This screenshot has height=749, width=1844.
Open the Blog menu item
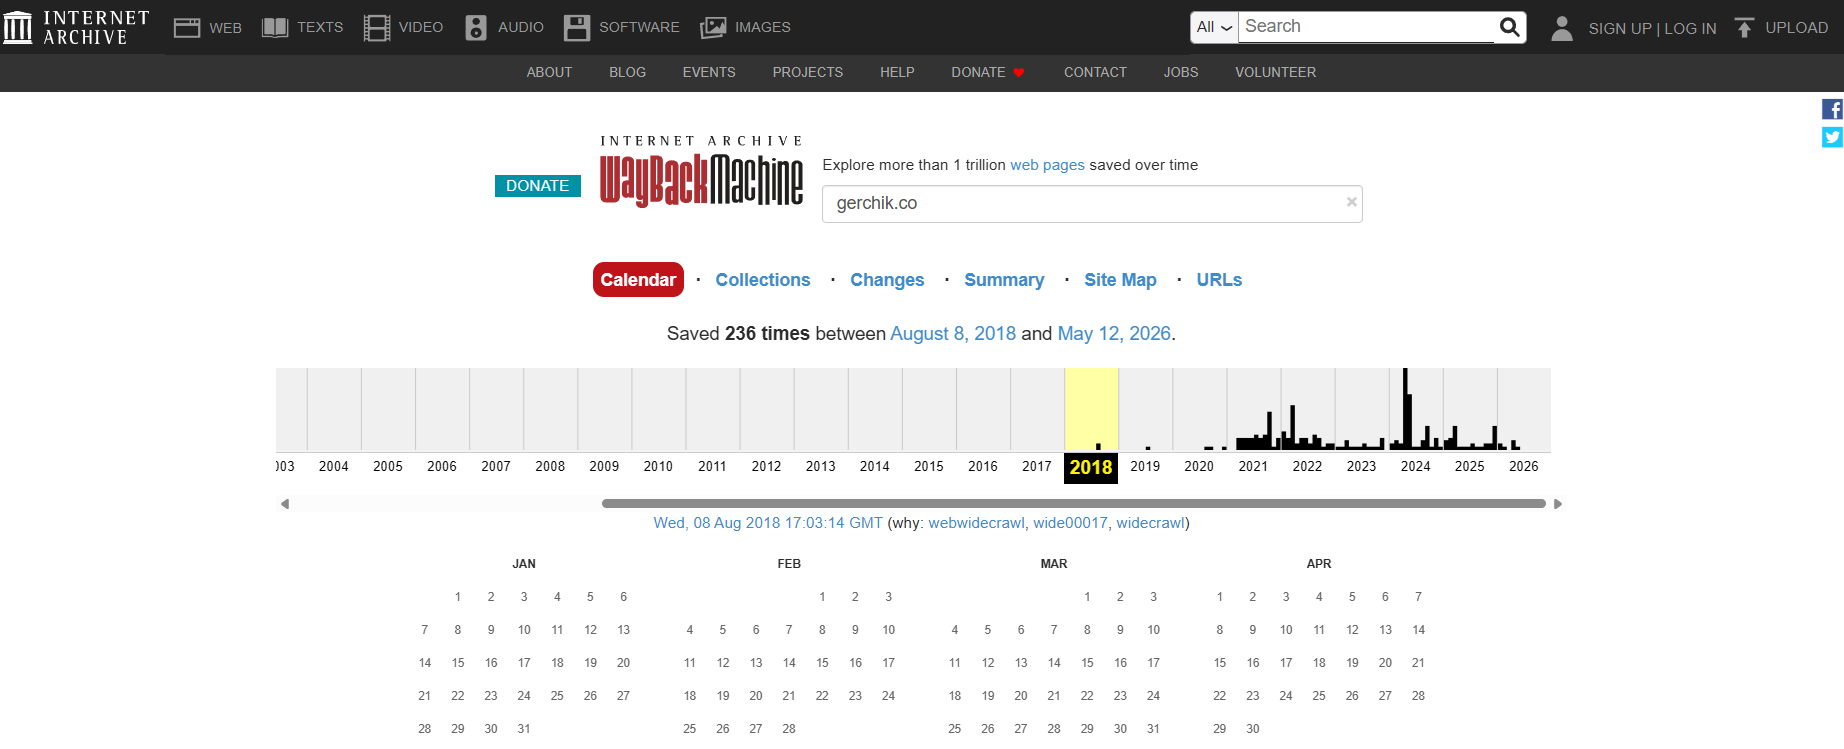click(x=627, y=72)
